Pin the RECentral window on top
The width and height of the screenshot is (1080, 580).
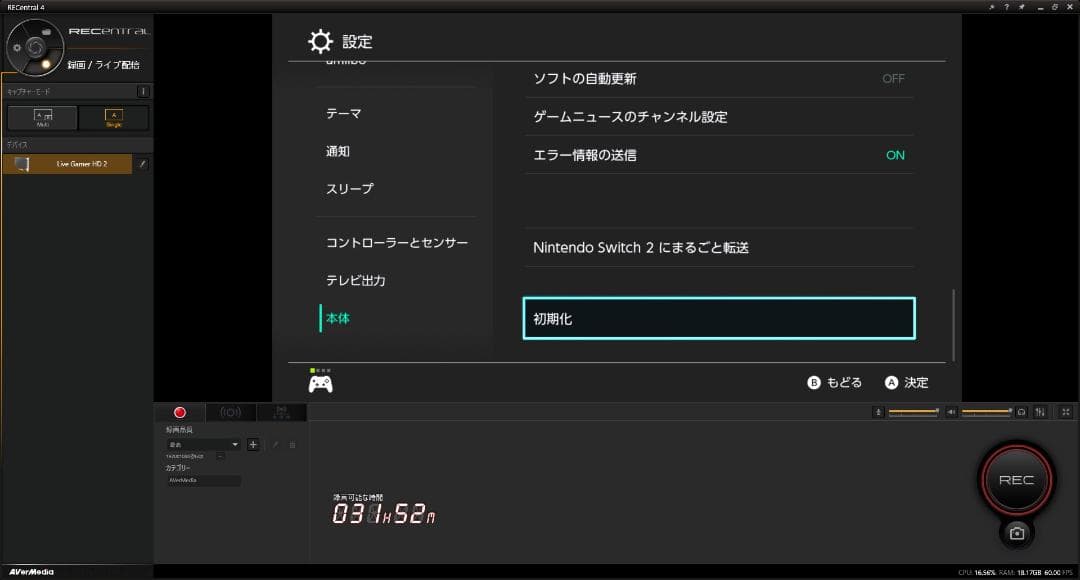1021,7
